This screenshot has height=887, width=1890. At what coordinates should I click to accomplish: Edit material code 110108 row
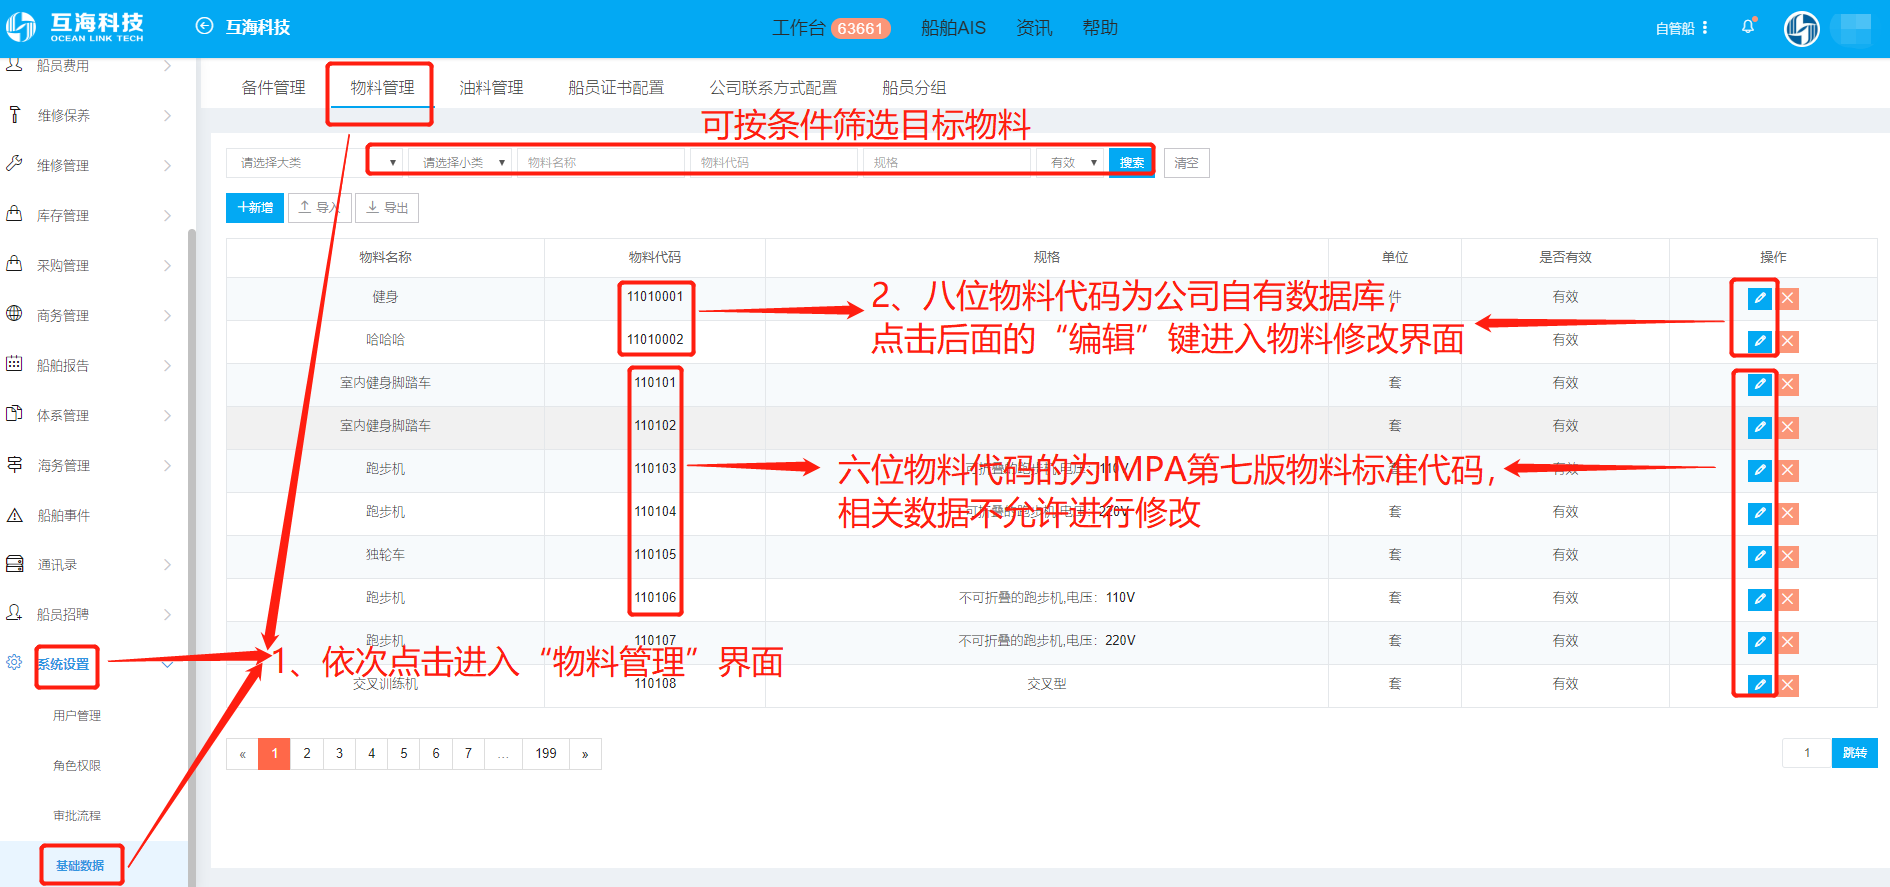1760,685
